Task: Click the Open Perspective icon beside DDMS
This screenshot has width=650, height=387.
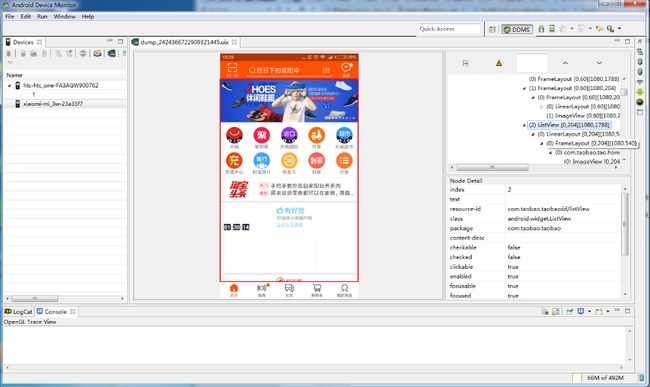Action: pyautogui.click(x=492, y=29)
